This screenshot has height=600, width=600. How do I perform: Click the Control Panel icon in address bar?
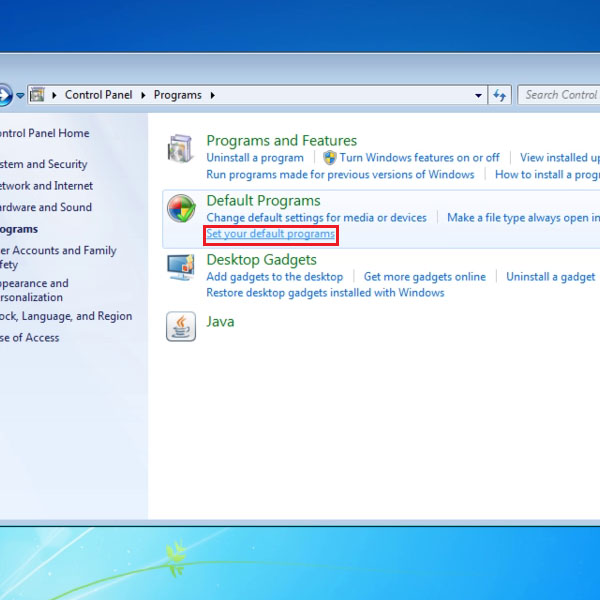click(x=38, y=95)
